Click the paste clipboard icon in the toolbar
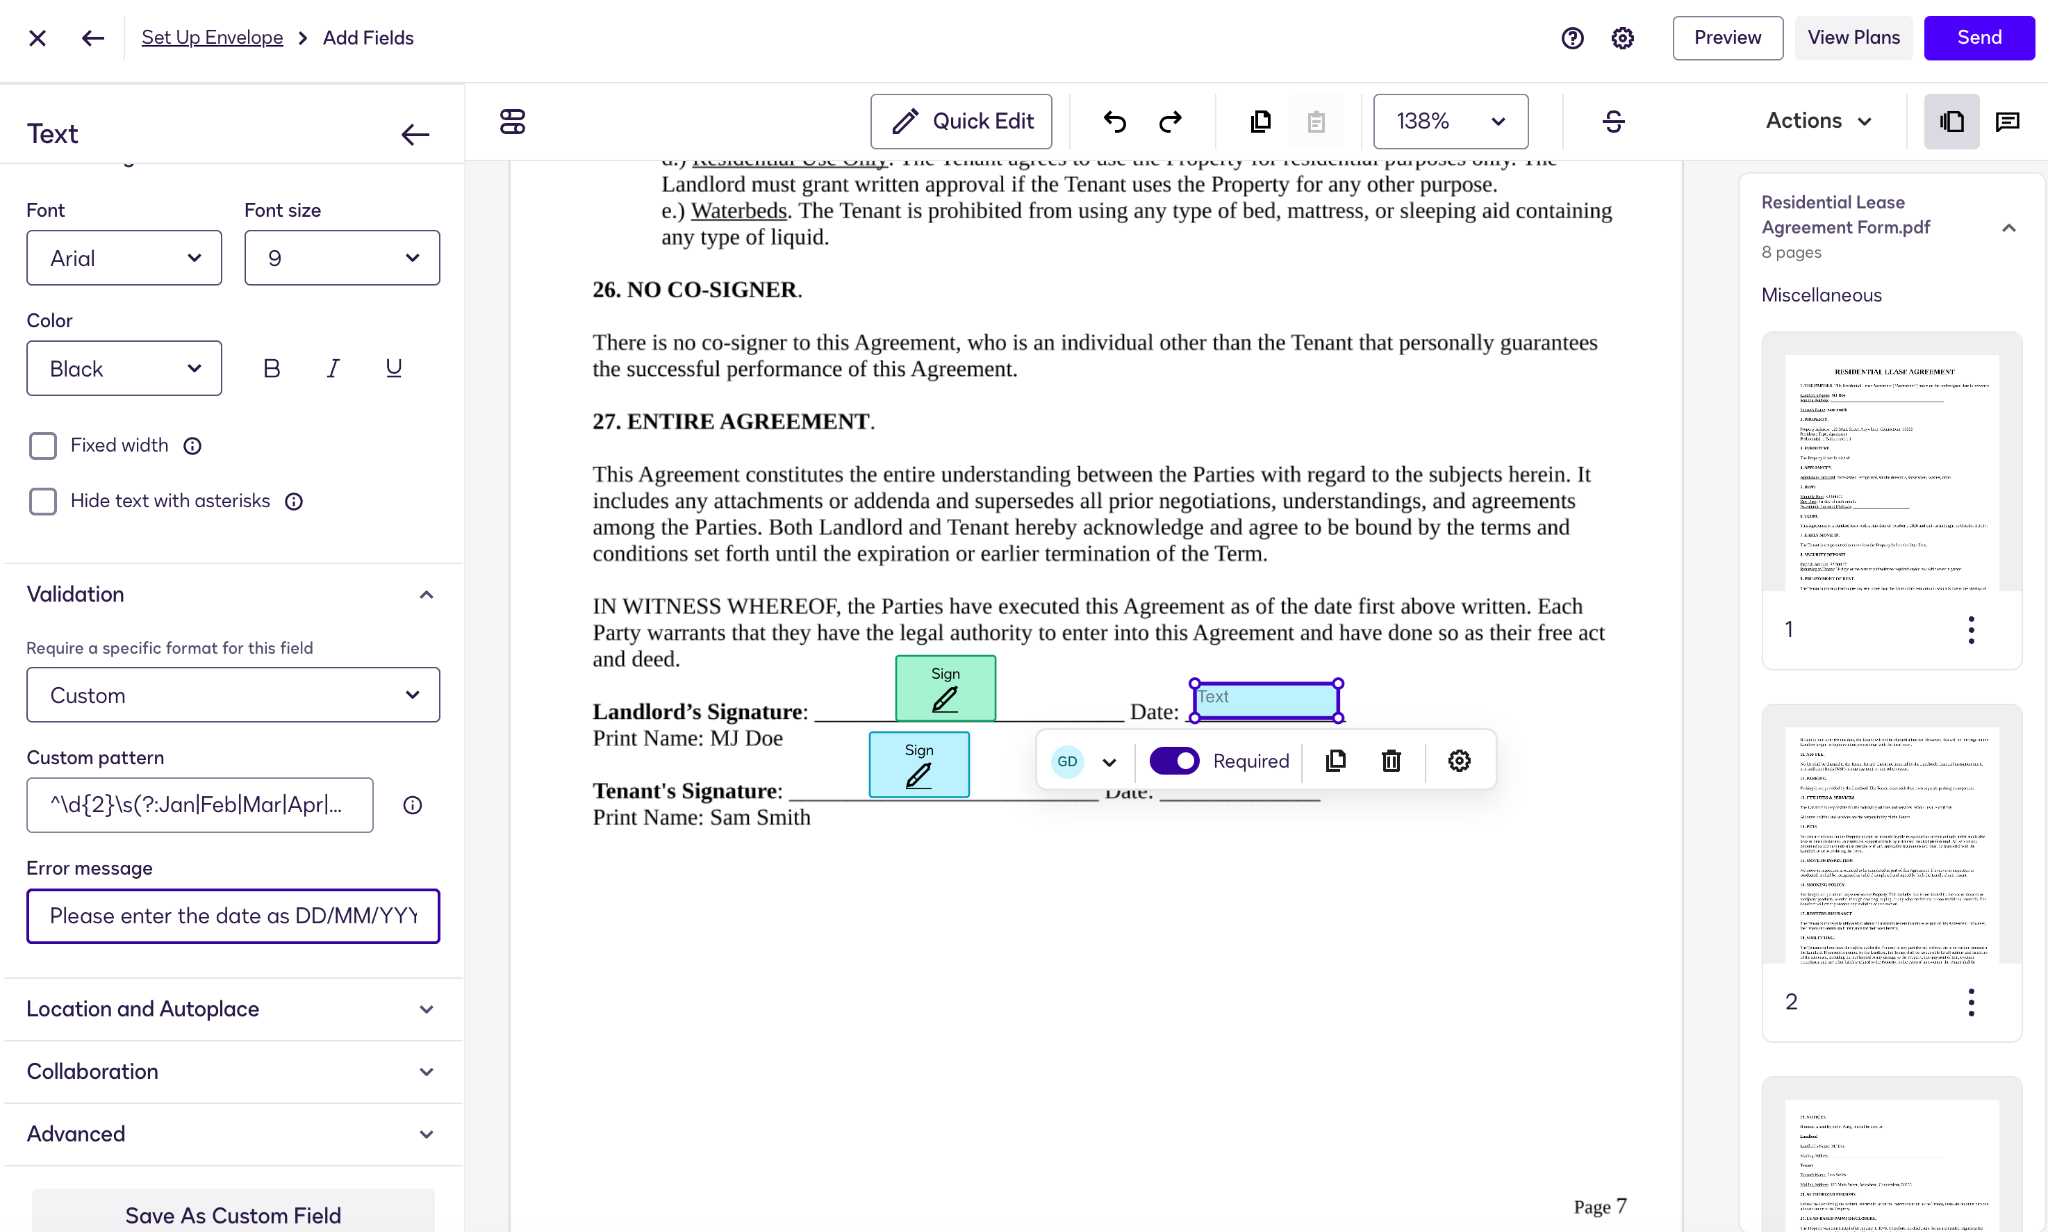This screenshot has height=1232, width=2048. [x=1316, y=121]
